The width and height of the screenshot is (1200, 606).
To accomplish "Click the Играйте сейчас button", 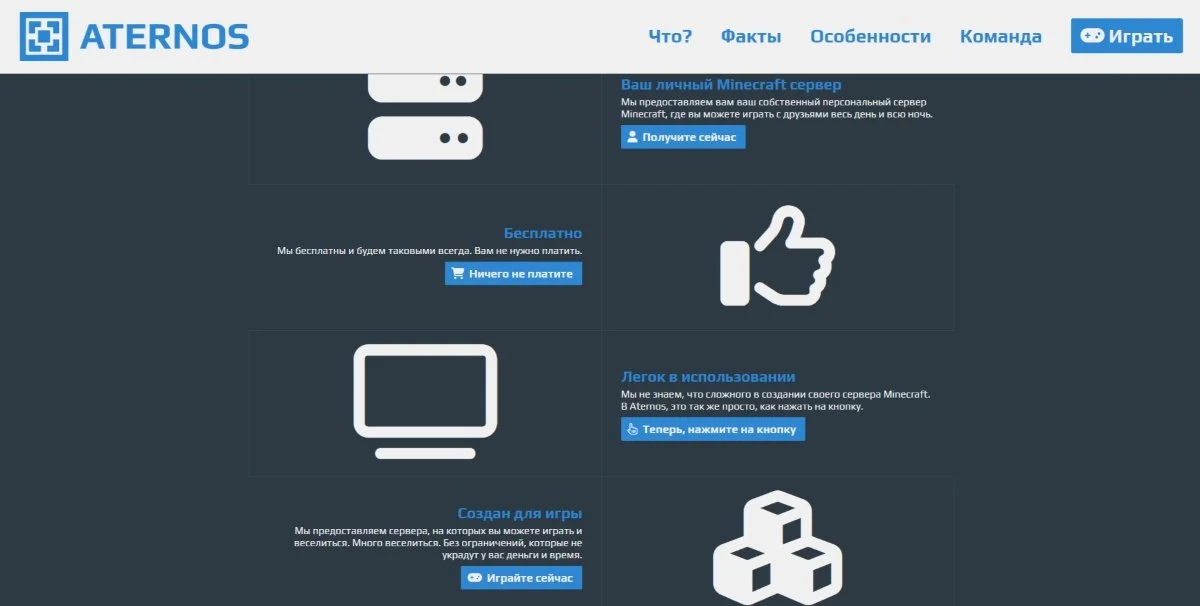I will (521, 578).
